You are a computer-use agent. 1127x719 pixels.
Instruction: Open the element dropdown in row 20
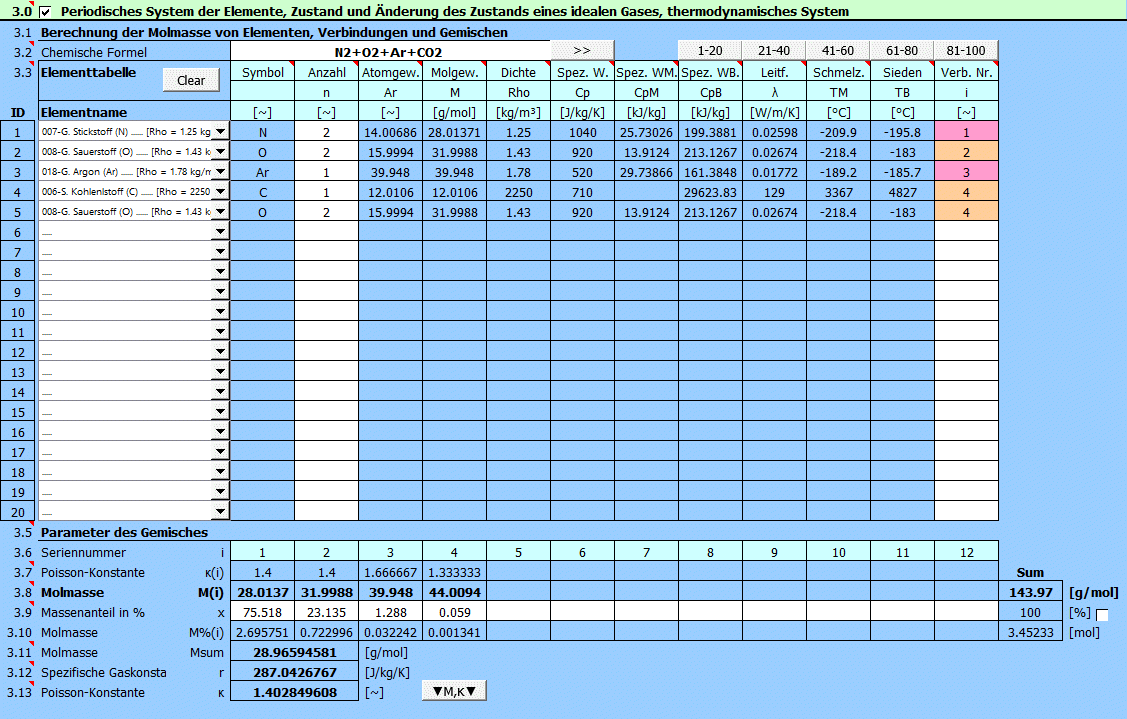click(220, 511)
